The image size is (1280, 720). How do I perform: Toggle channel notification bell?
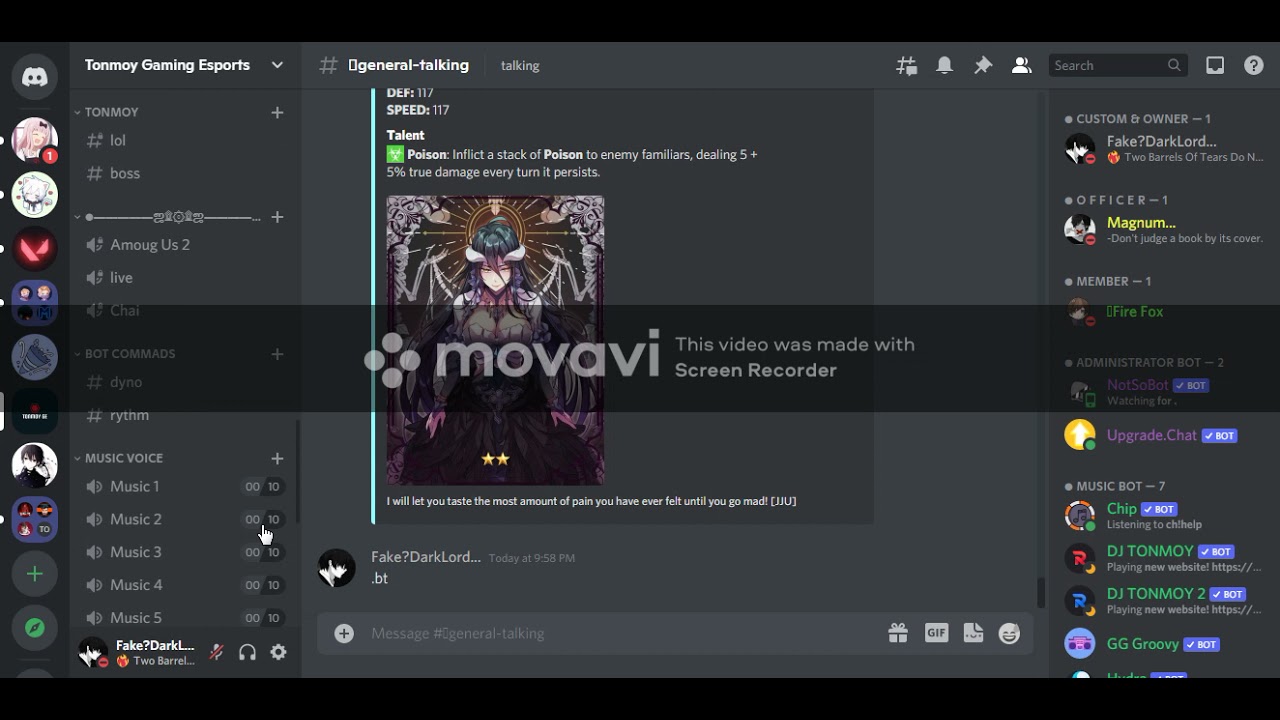coord(945,65)
